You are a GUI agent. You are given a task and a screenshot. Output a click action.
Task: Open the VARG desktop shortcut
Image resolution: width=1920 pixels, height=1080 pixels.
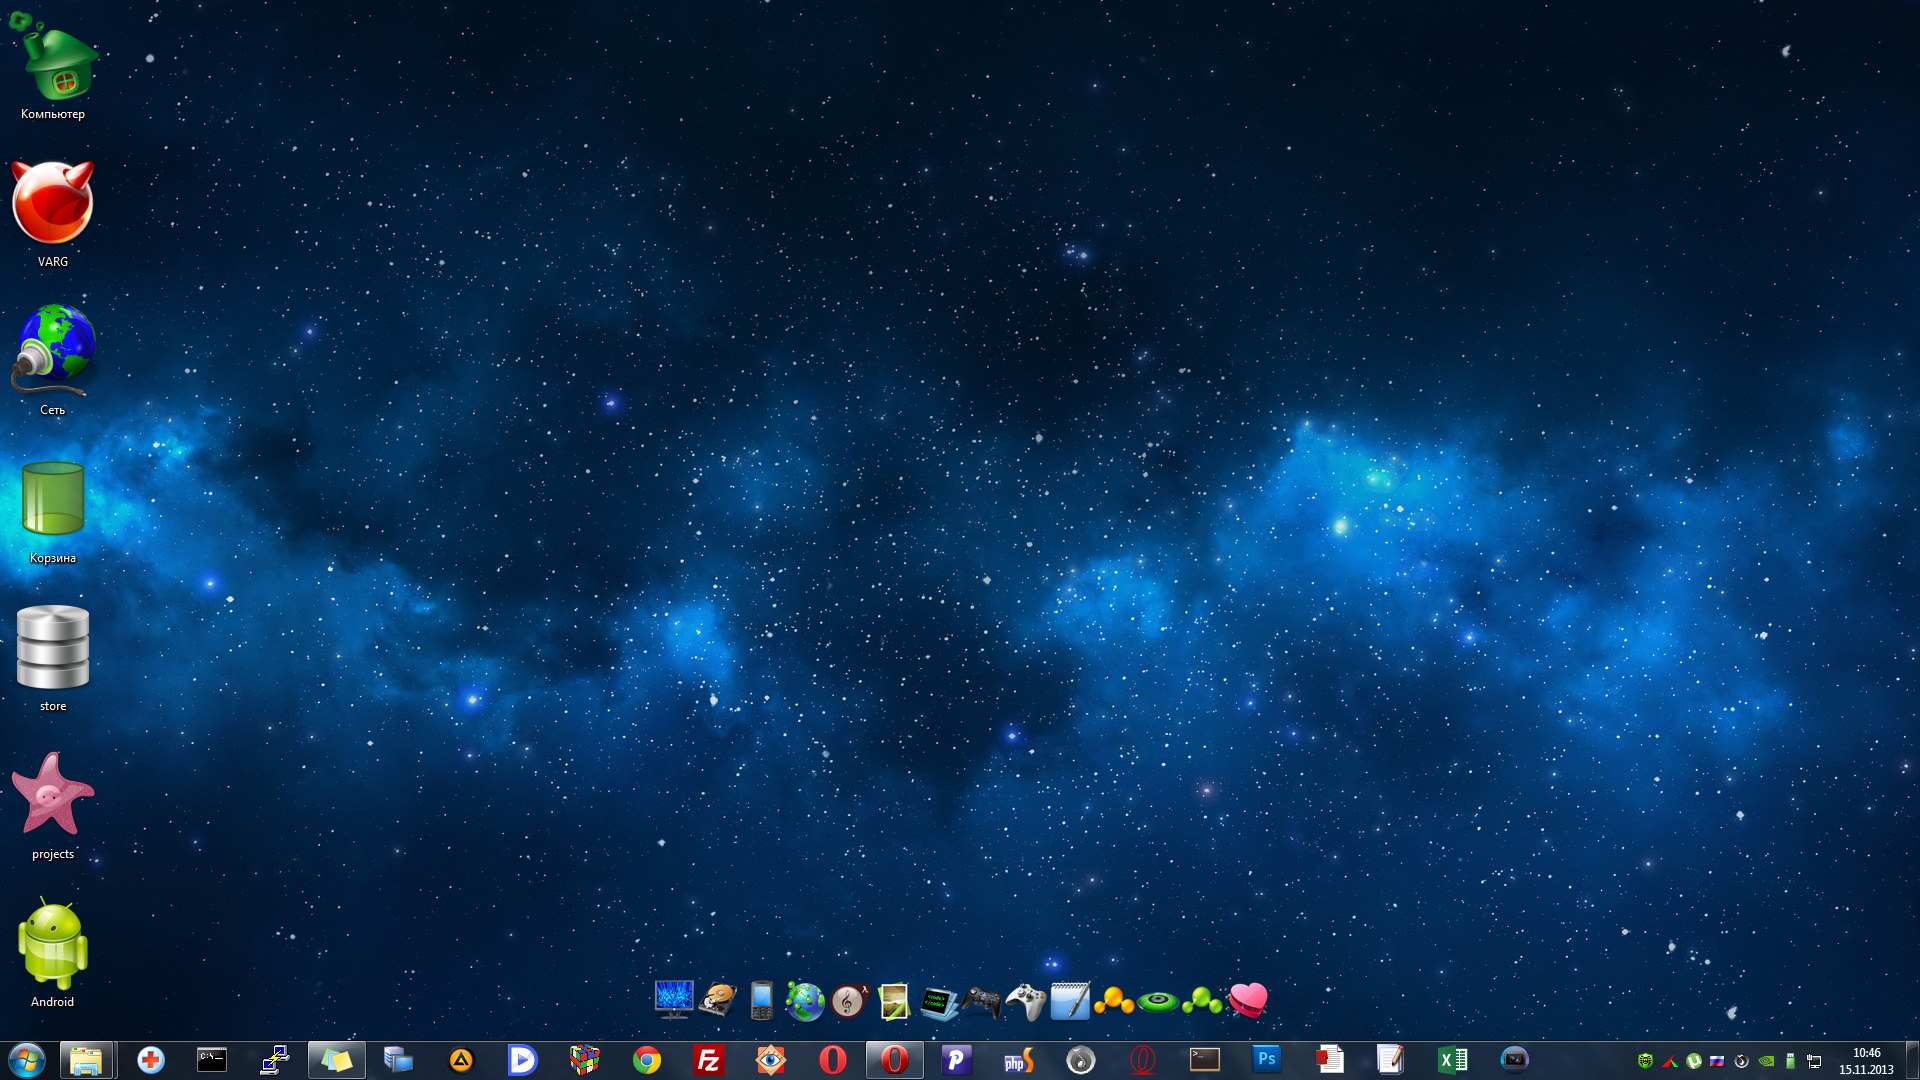click(52, 205)
